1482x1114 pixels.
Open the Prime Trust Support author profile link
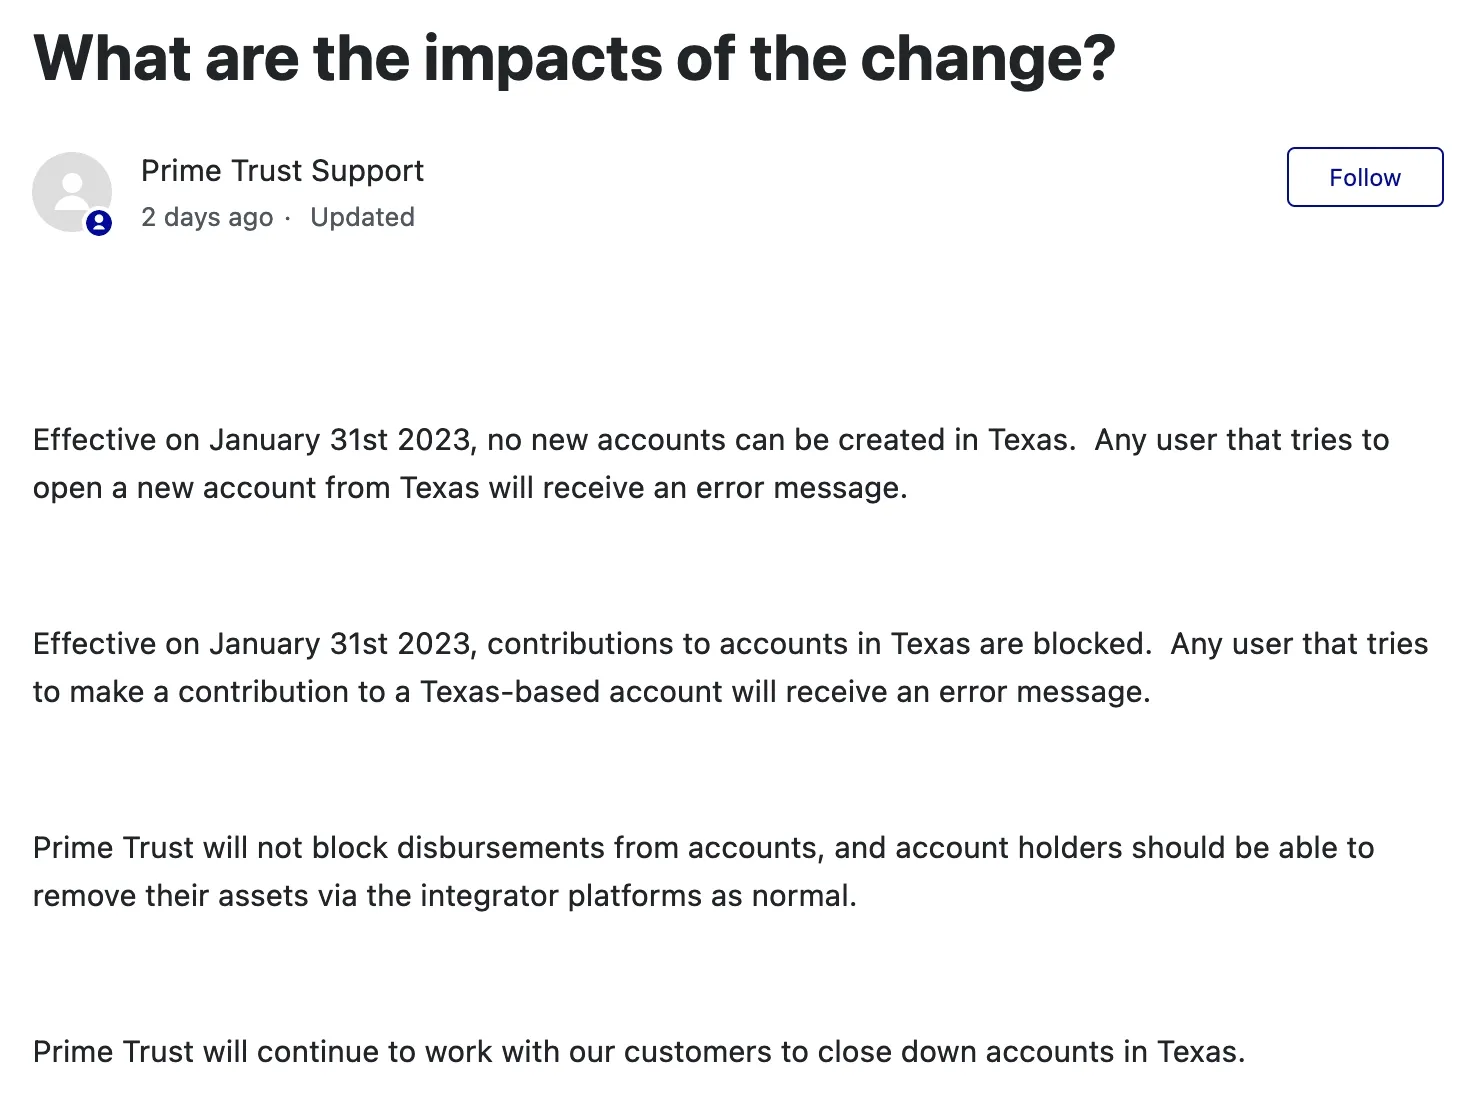[282, 171]
